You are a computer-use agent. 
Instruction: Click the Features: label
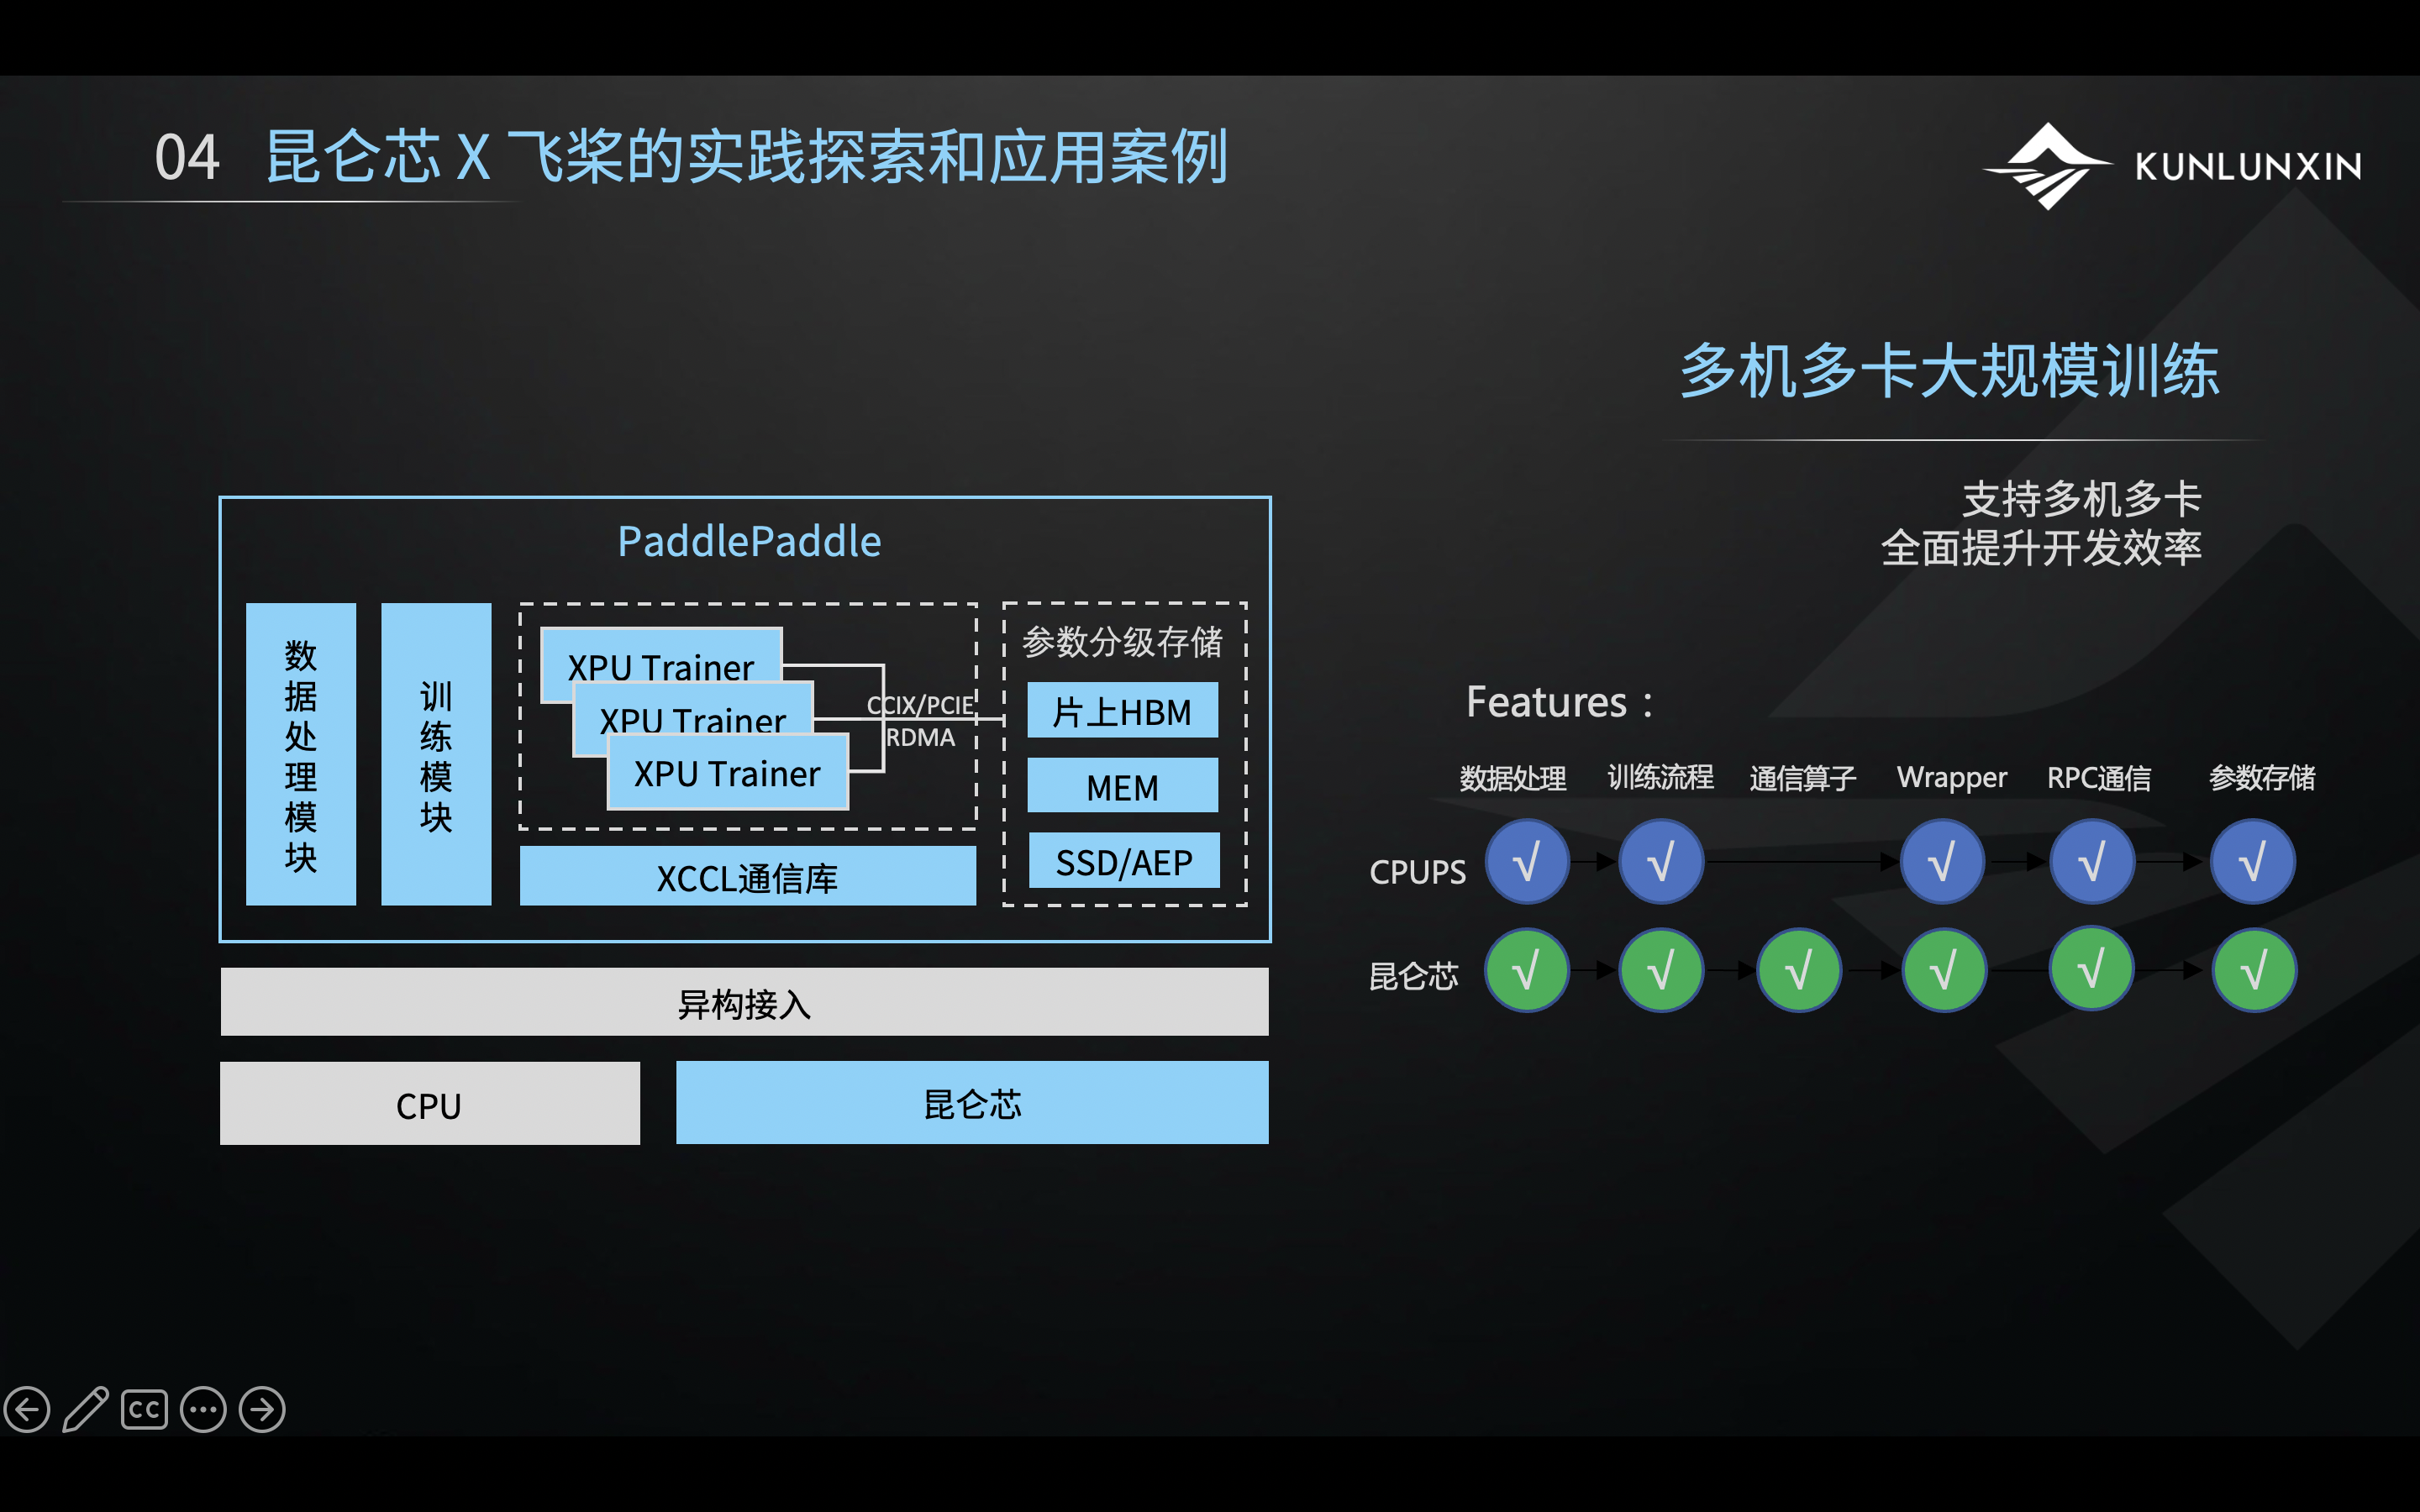tap(1560, 702)
